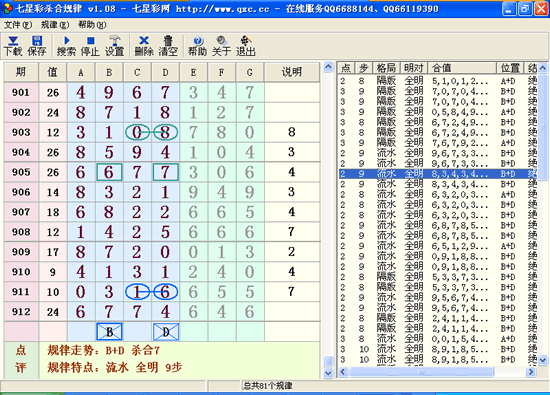Click column A header of the table
This screenshot has width=550, height=395.
coord(81,72)
